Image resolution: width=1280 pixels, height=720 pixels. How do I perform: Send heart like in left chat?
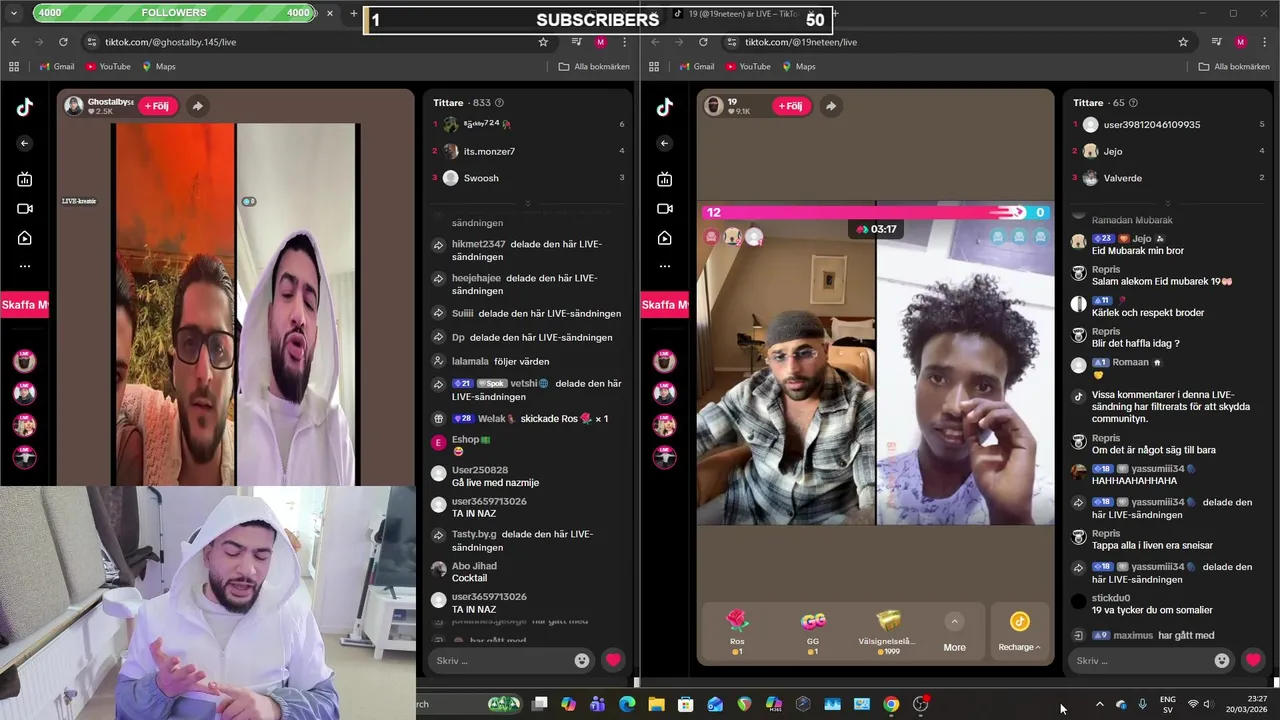pos(613,660)
